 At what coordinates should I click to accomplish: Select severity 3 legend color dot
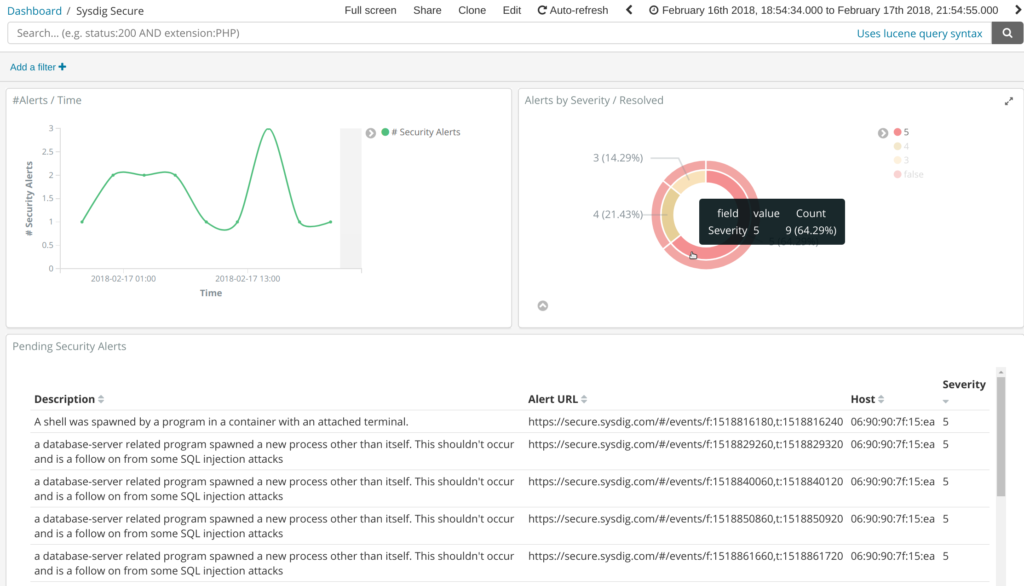tap(897, 160)
